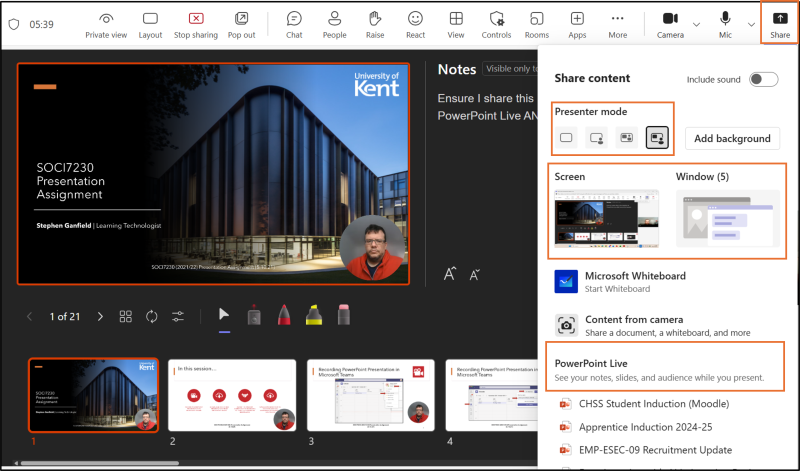Open Private view in meeting toolbar
Viewport: 800px width, 471px height.
(106, 26)
